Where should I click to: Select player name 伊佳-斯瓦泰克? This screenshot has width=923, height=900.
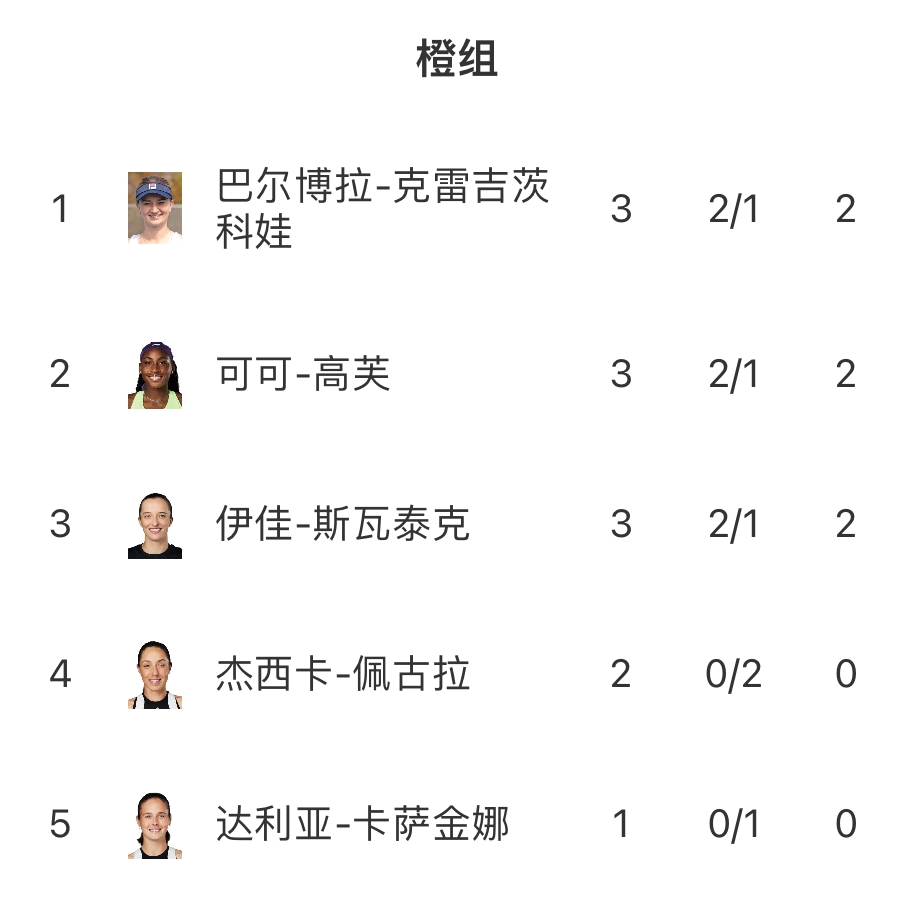coord(342,524)
